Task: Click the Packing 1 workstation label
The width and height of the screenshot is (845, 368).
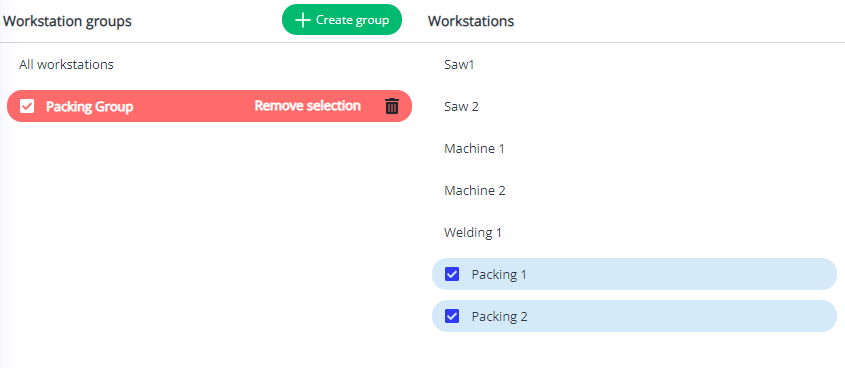Action: [499, 274]
